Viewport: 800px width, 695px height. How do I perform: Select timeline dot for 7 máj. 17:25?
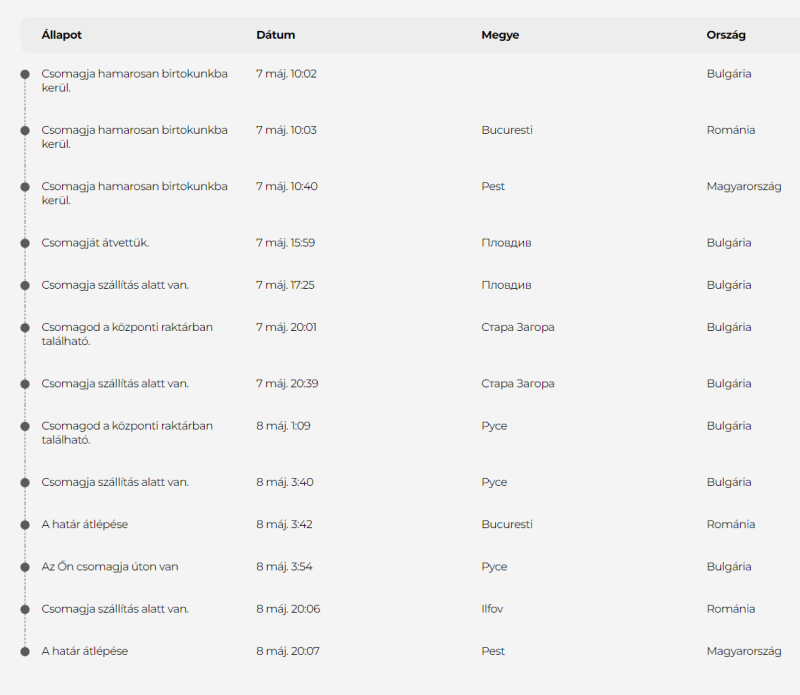point(25,285)
